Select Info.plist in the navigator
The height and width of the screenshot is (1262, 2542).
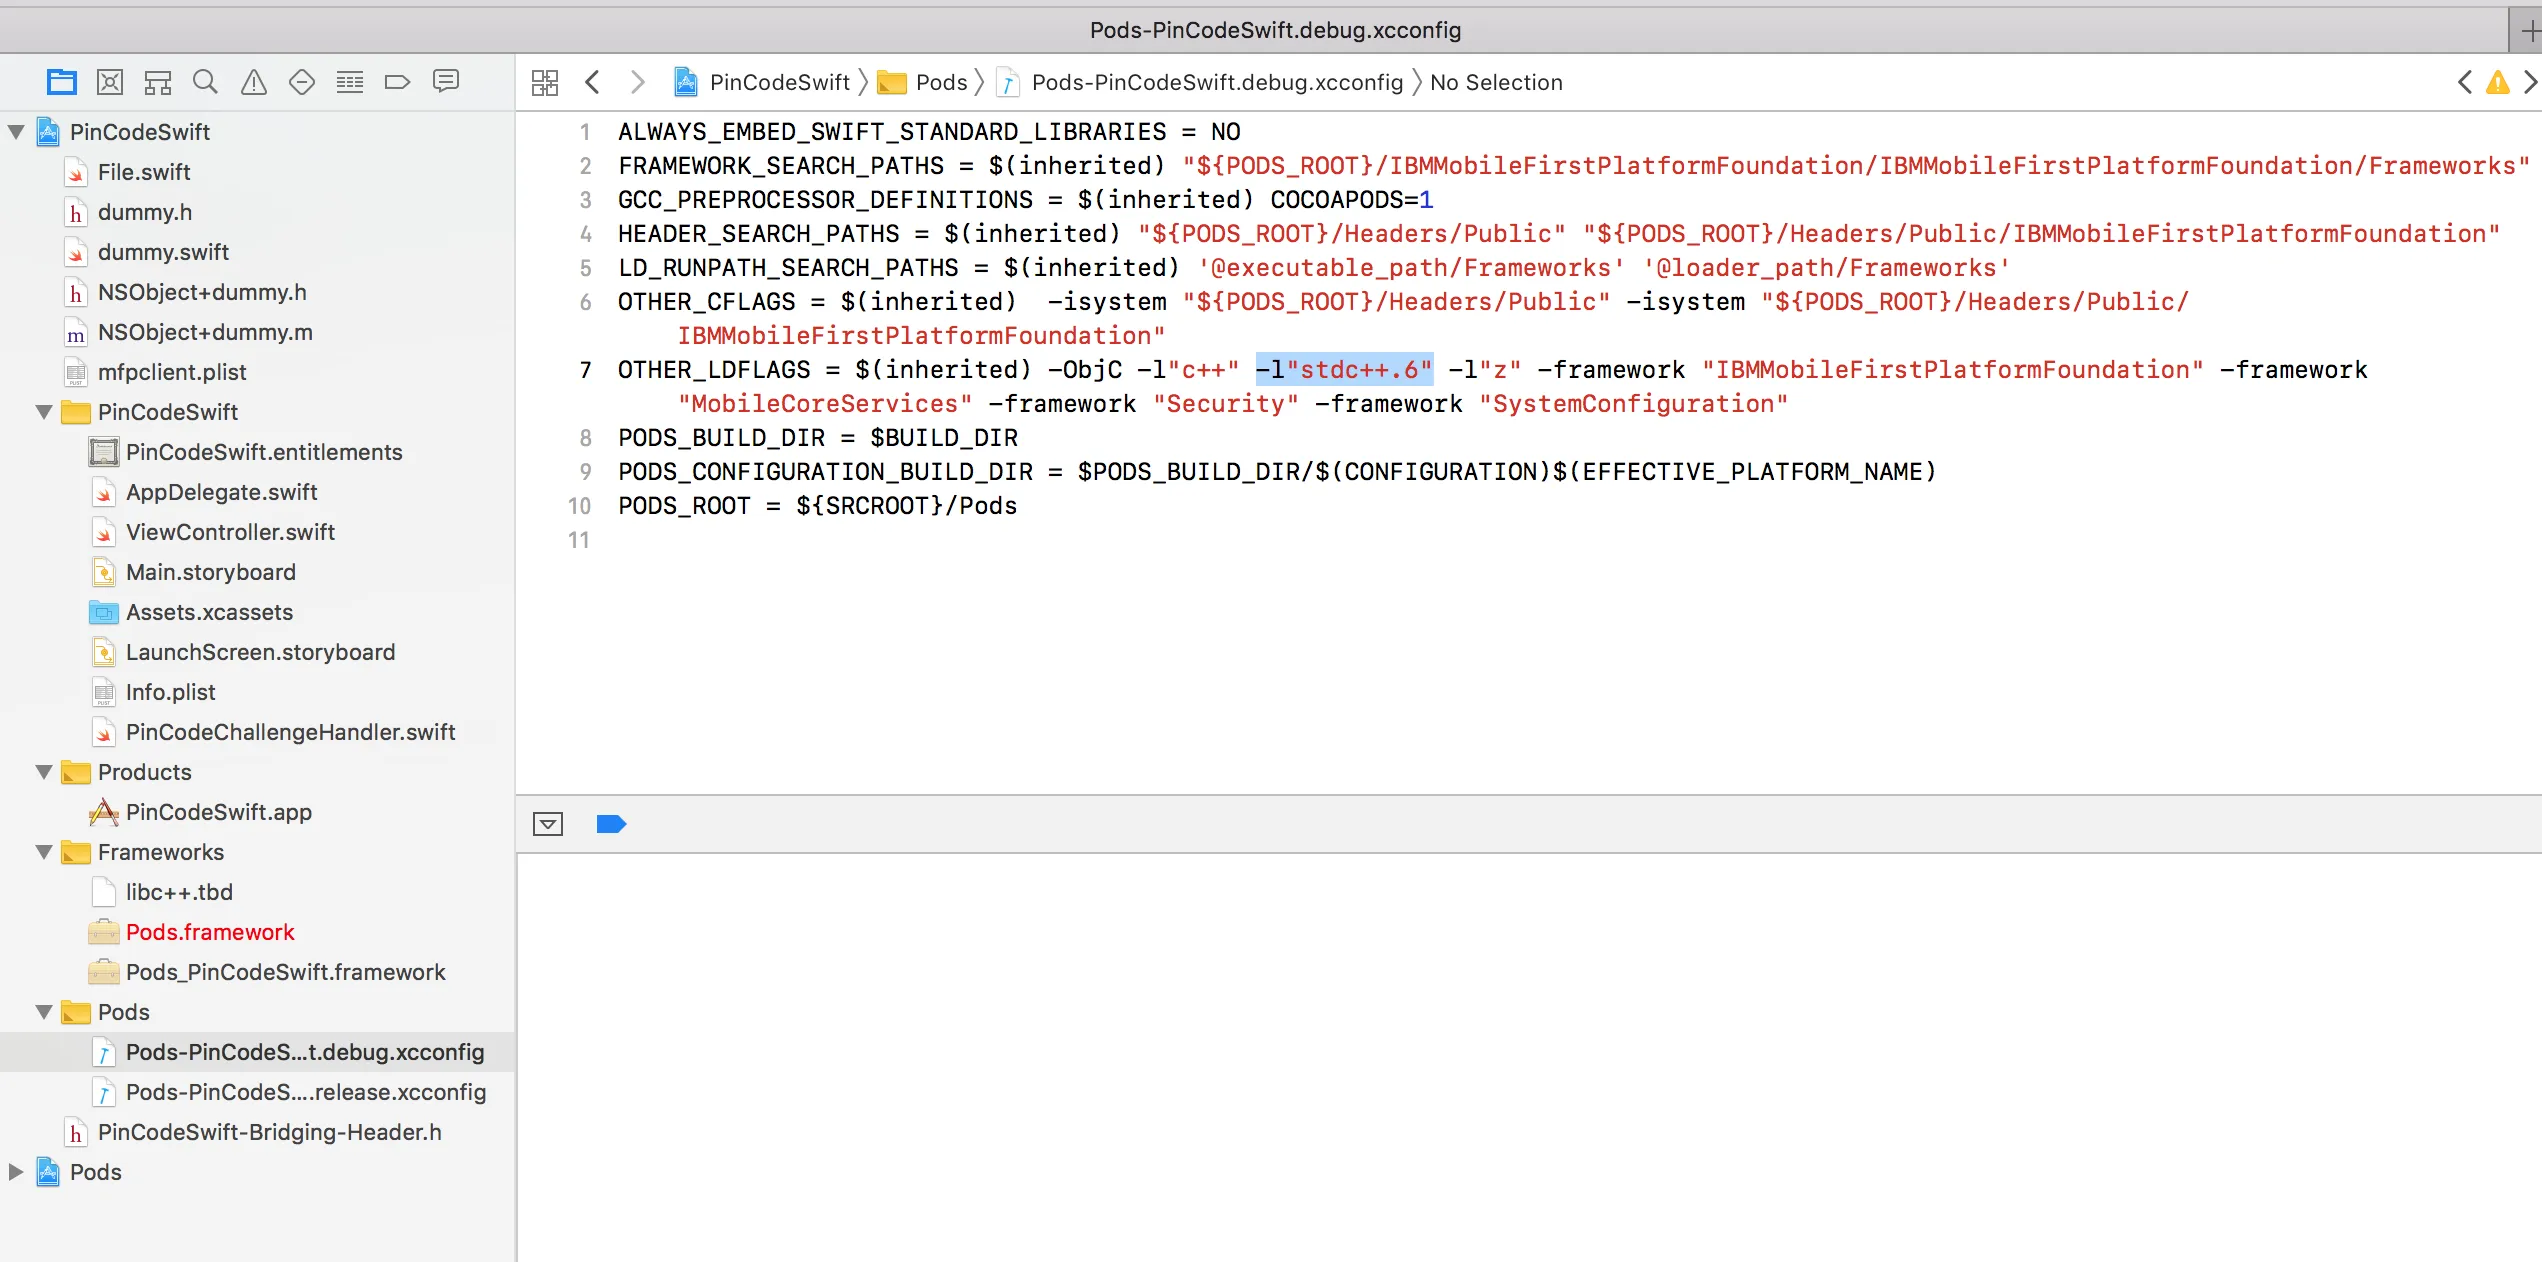coord(170,692)
